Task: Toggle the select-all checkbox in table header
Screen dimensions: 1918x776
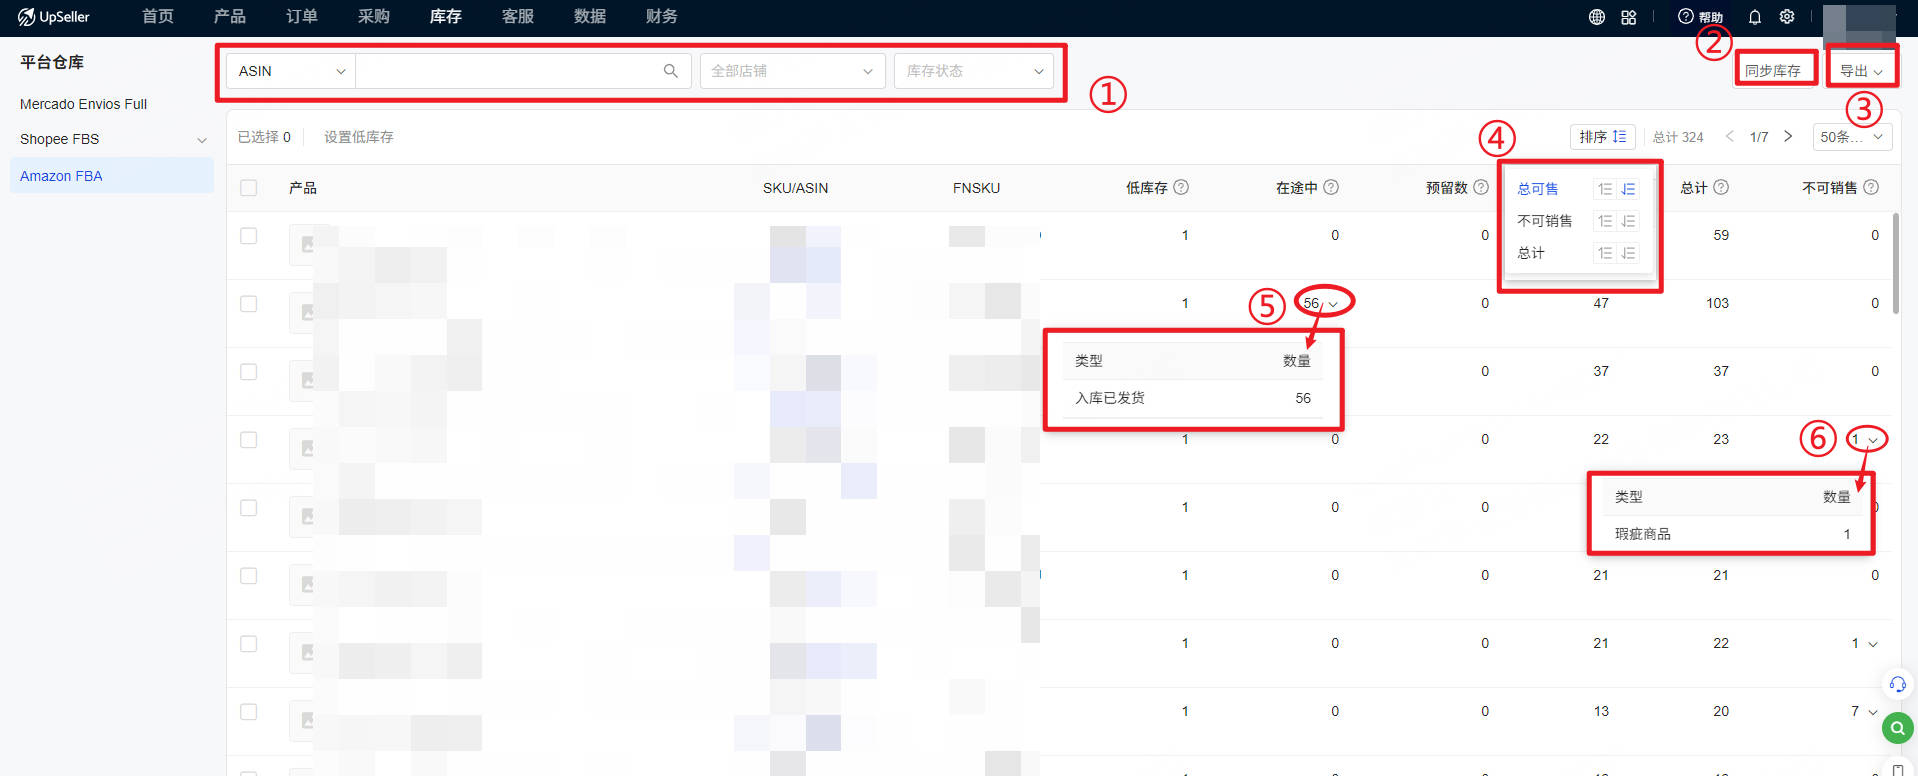Action: tap(249, 187)
